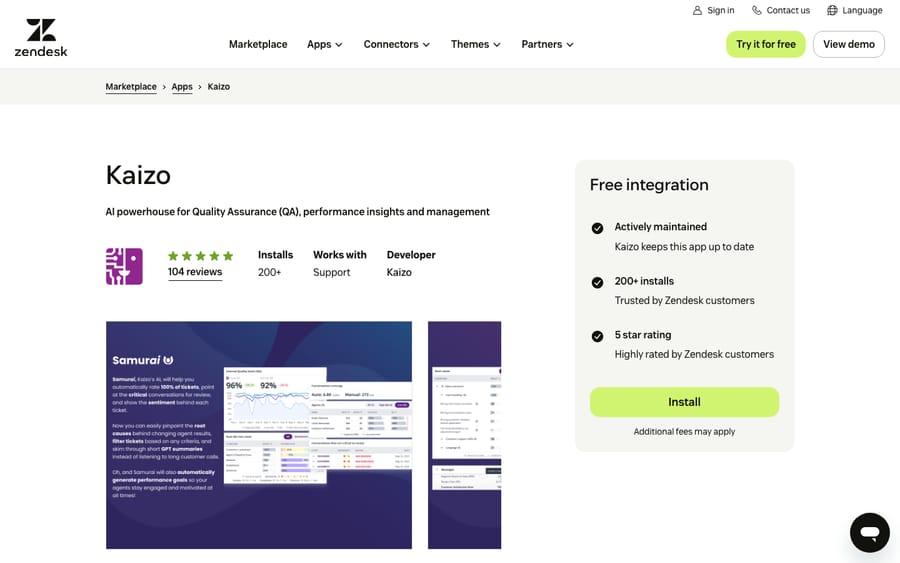This screenshot has height=563, width=900.
Task: Open the second partially visible screenshot
Action: pos(464,435)
